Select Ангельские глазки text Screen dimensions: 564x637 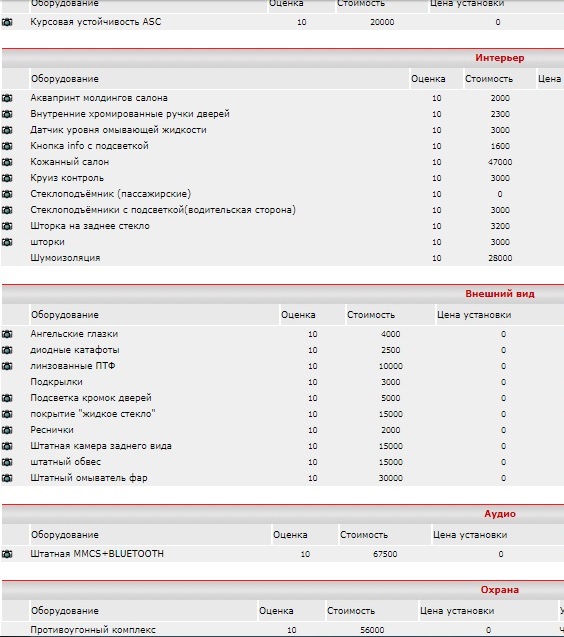pos(74,334)
